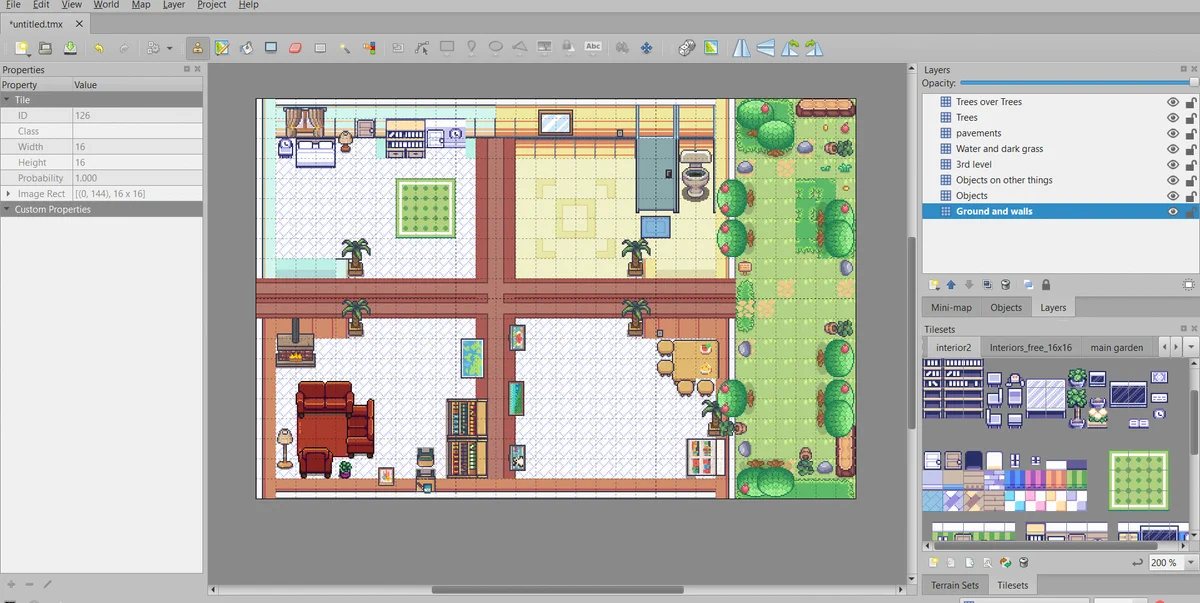Select the green rug tile in tileset
Image resolution: width=1200 pixels, height=603 pixels.
[x=1139, y=480]
